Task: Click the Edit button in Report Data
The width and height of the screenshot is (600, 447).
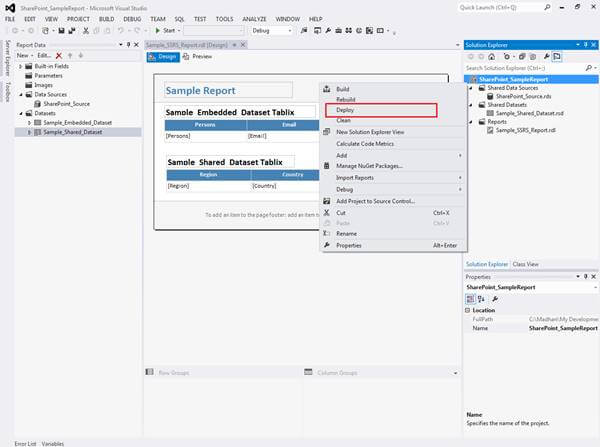Action: tap(44, 55)
